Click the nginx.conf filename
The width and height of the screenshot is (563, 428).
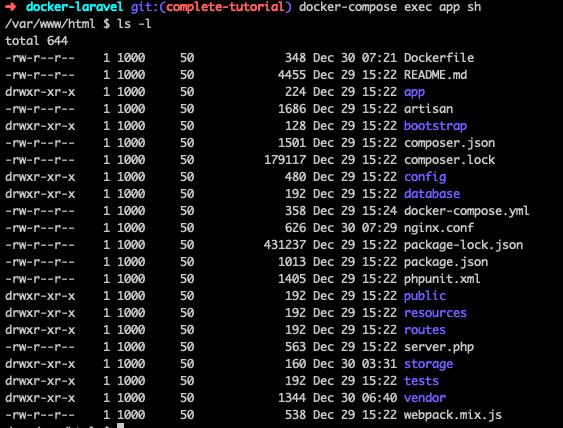[439, 228]
